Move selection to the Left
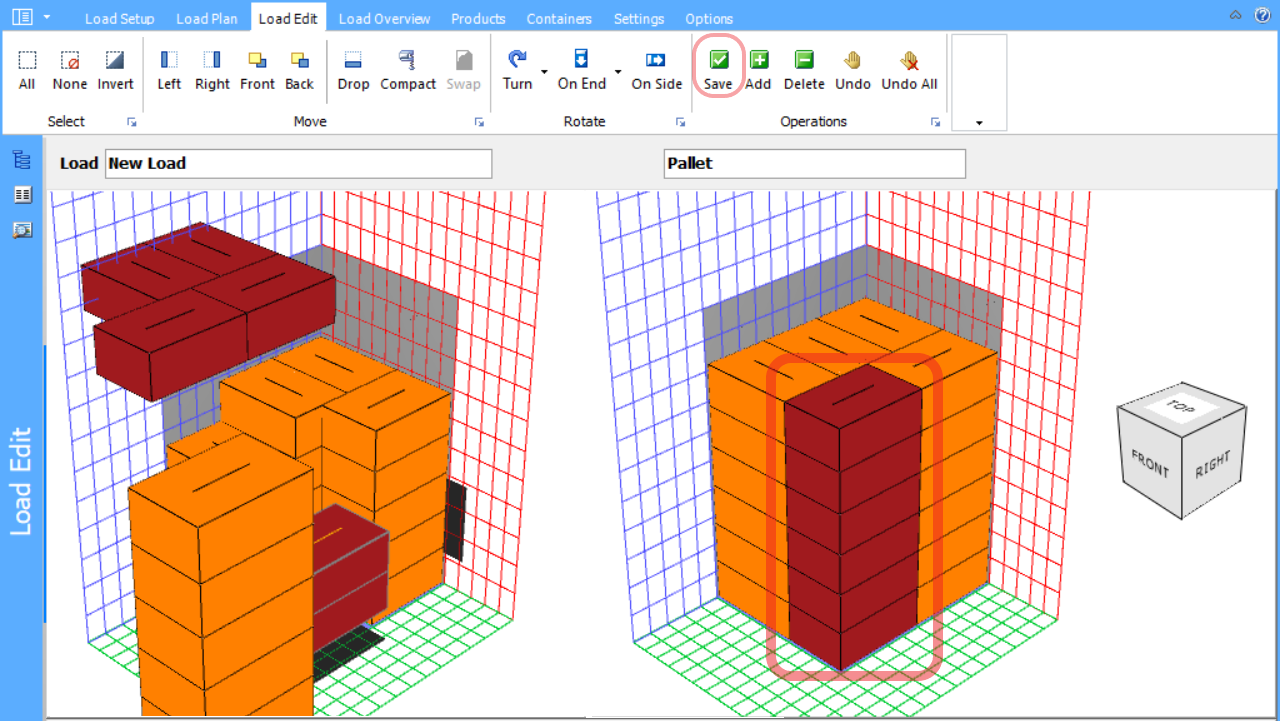The width and height of the screenshot is (1280, 721). [169, 68]
